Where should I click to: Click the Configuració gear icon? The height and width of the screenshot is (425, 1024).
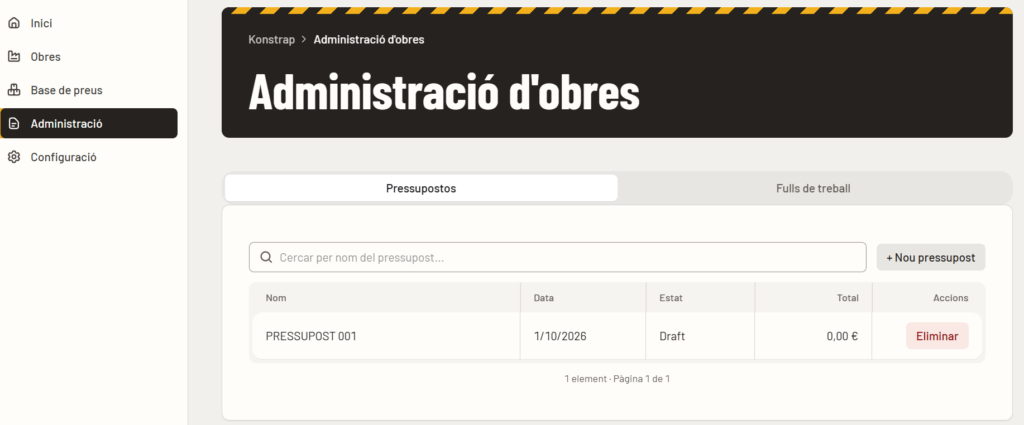(14, 157)
